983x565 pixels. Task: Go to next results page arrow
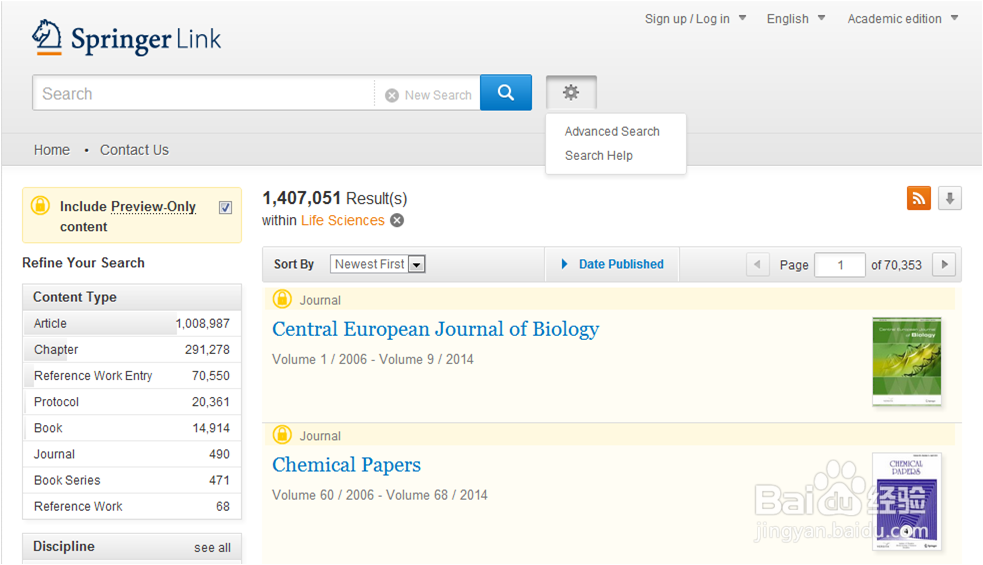[x=943, y=265]
